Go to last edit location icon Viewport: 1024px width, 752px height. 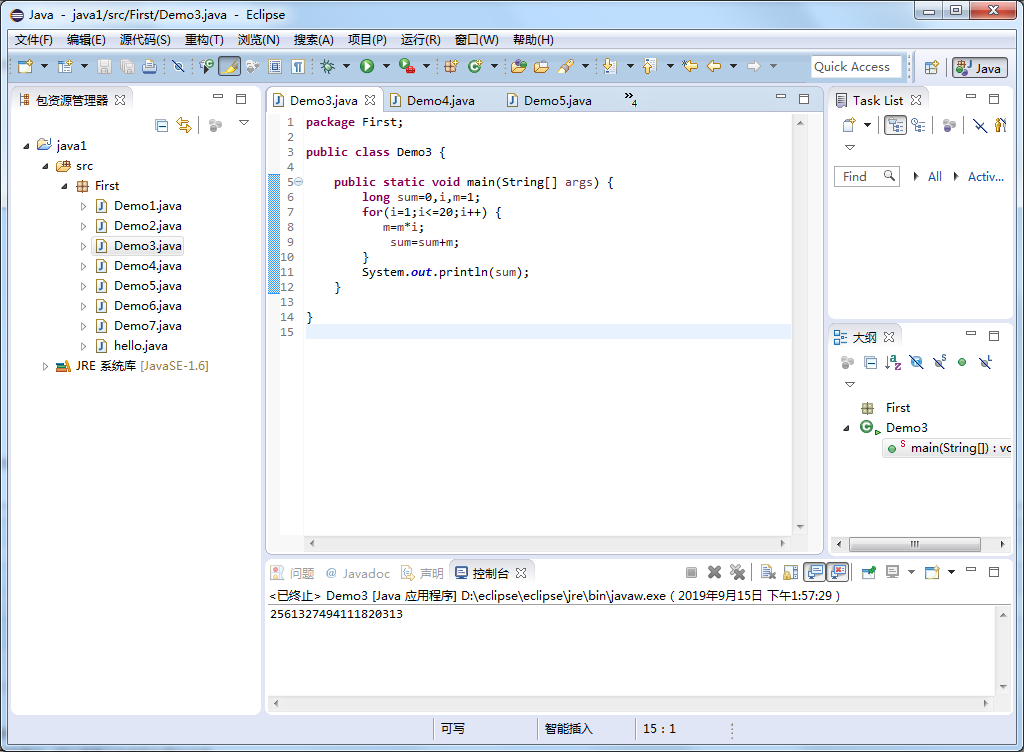tap(690, 66)
